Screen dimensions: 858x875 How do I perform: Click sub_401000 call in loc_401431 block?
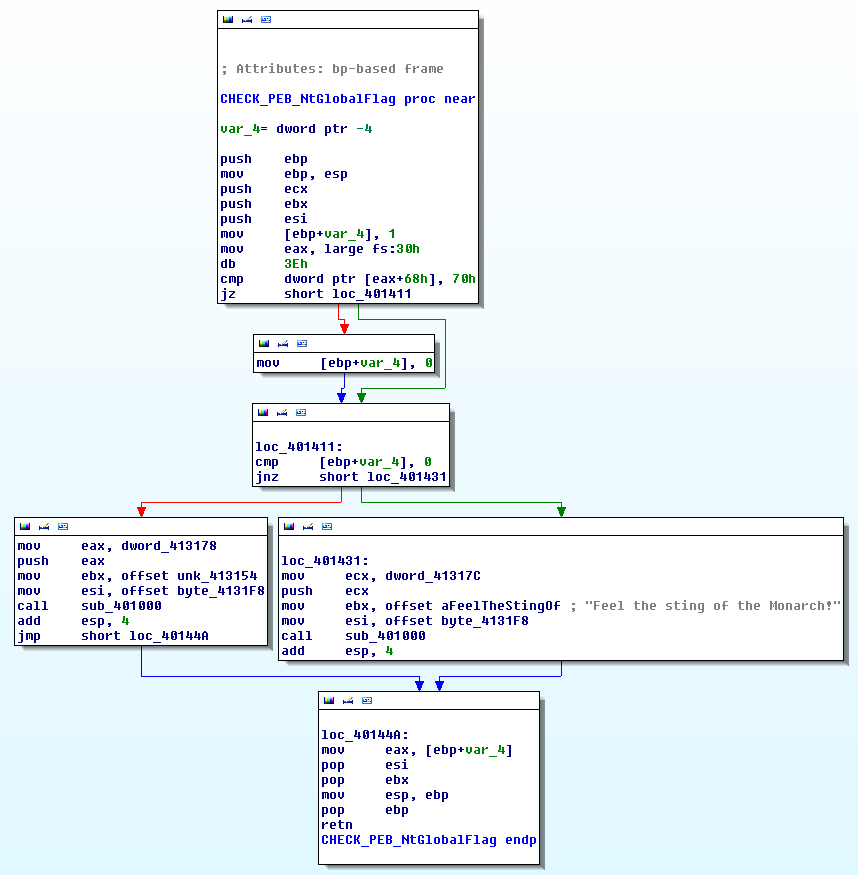[385, 636]
